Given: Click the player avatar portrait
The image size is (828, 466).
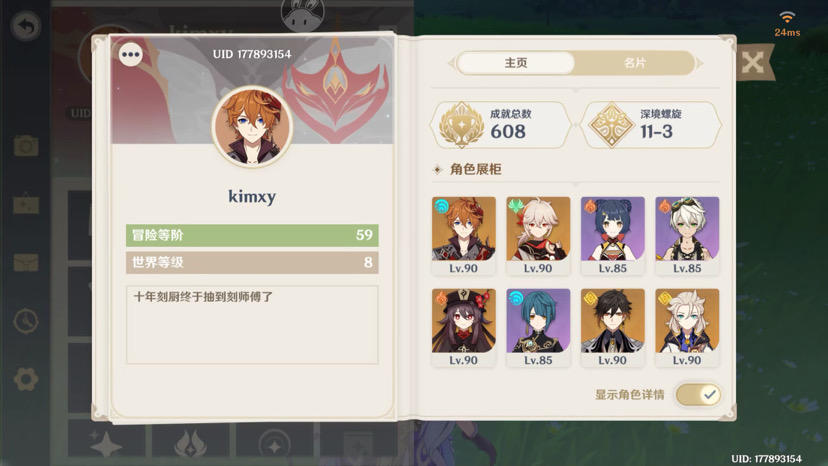Looking at the screenshot, I should [x=252, y=127].
